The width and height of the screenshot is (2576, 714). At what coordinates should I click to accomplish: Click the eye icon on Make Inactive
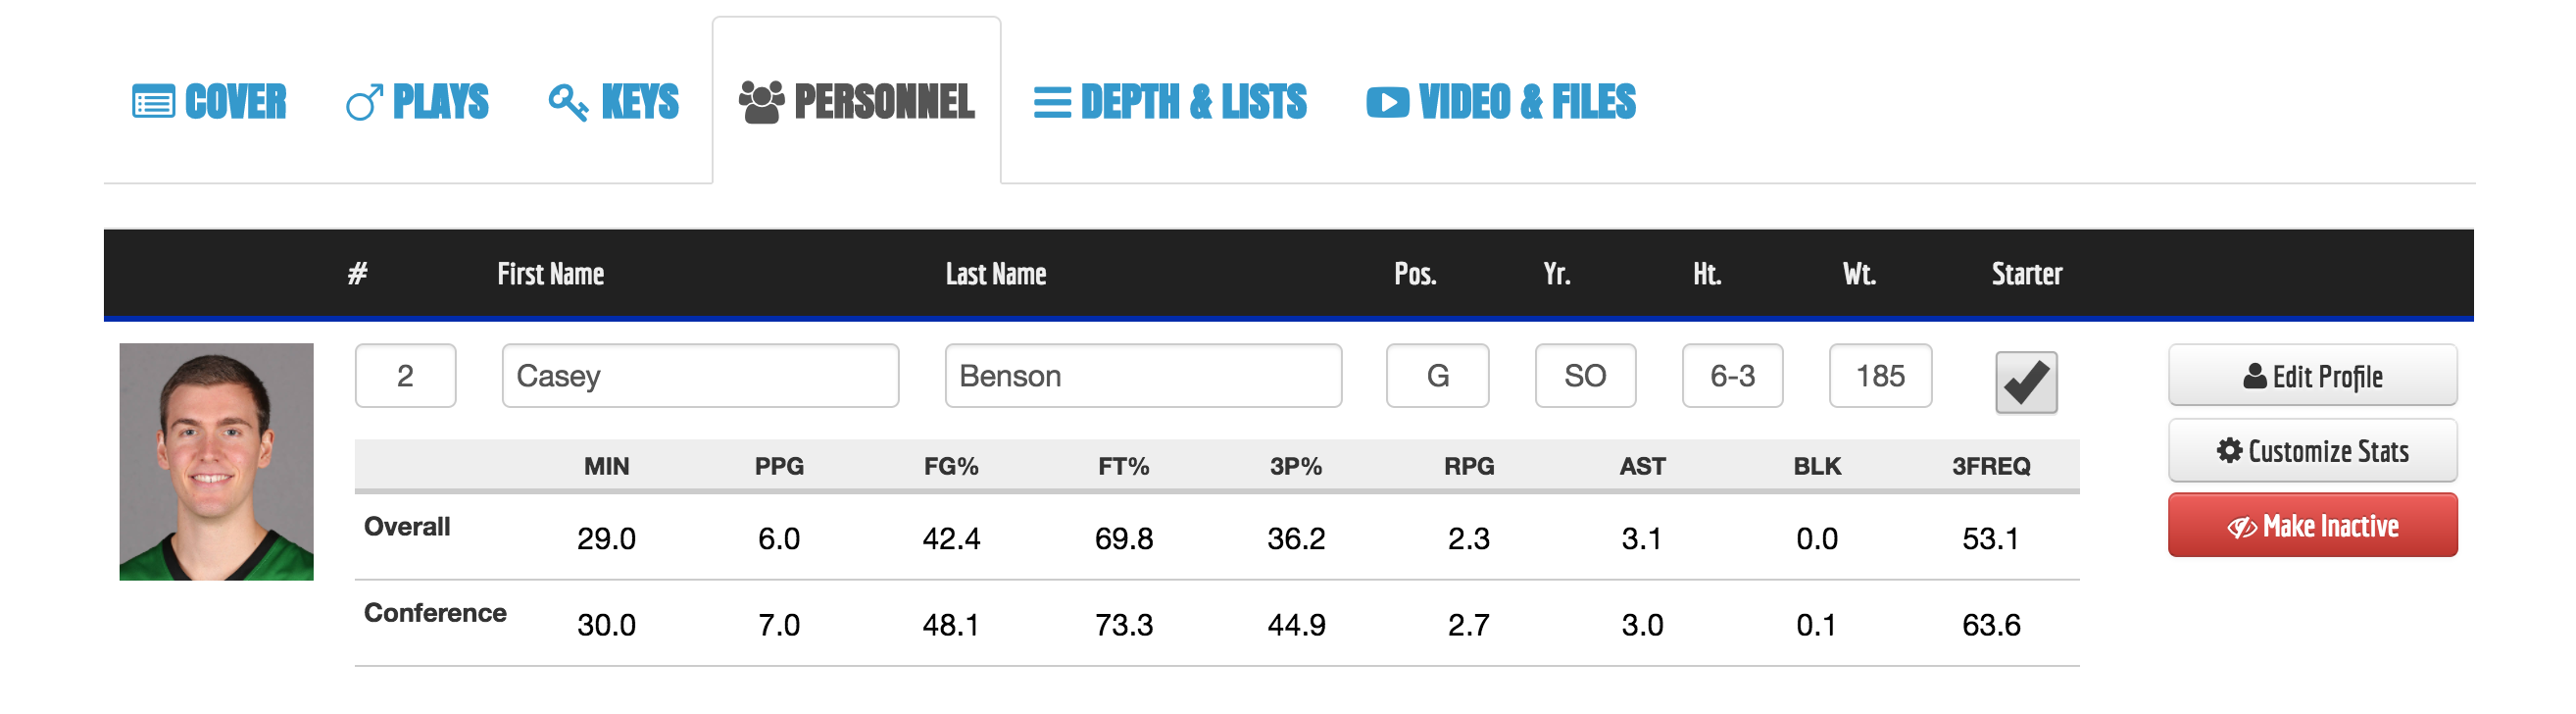pyautogui.click(x=2241, y=527)
